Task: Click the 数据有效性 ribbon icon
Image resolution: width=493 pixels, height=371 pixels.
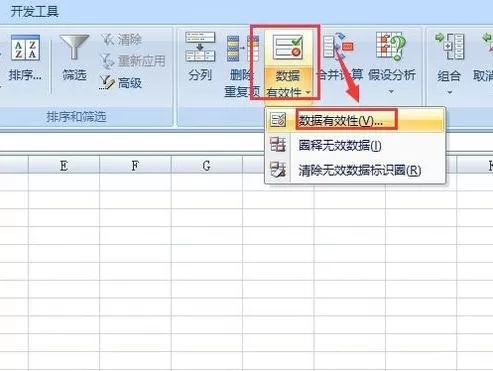Action: coord(288,48)
